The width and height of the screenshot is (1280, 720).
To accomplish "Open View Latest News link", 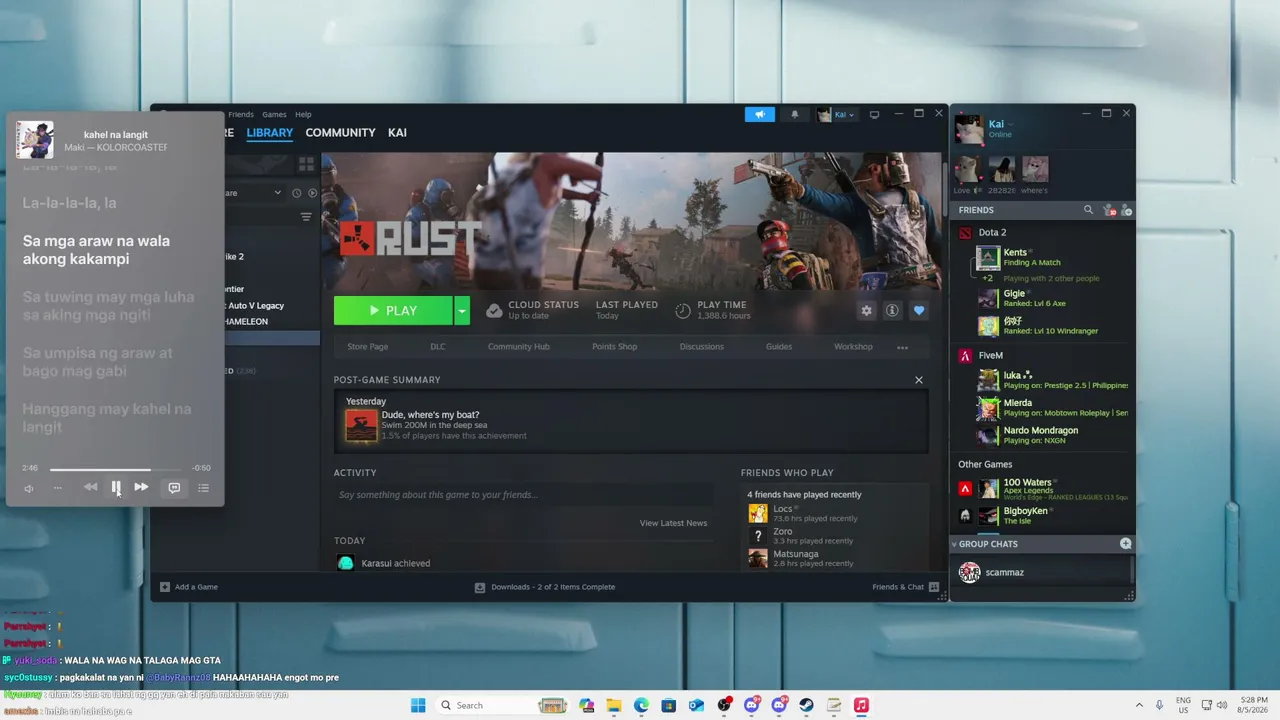I will click(x=673, y=523).
